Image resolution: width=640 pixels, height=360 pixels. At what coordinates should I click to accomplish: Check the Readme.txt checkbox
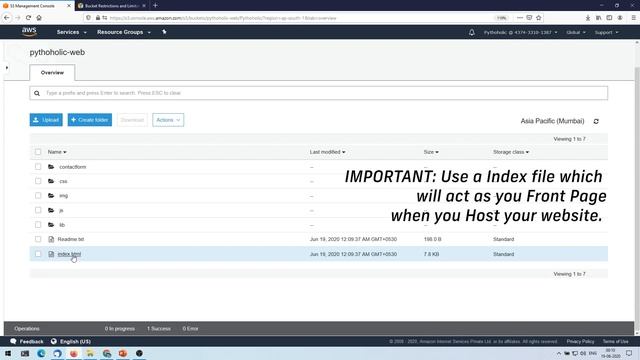pos(38,239)
